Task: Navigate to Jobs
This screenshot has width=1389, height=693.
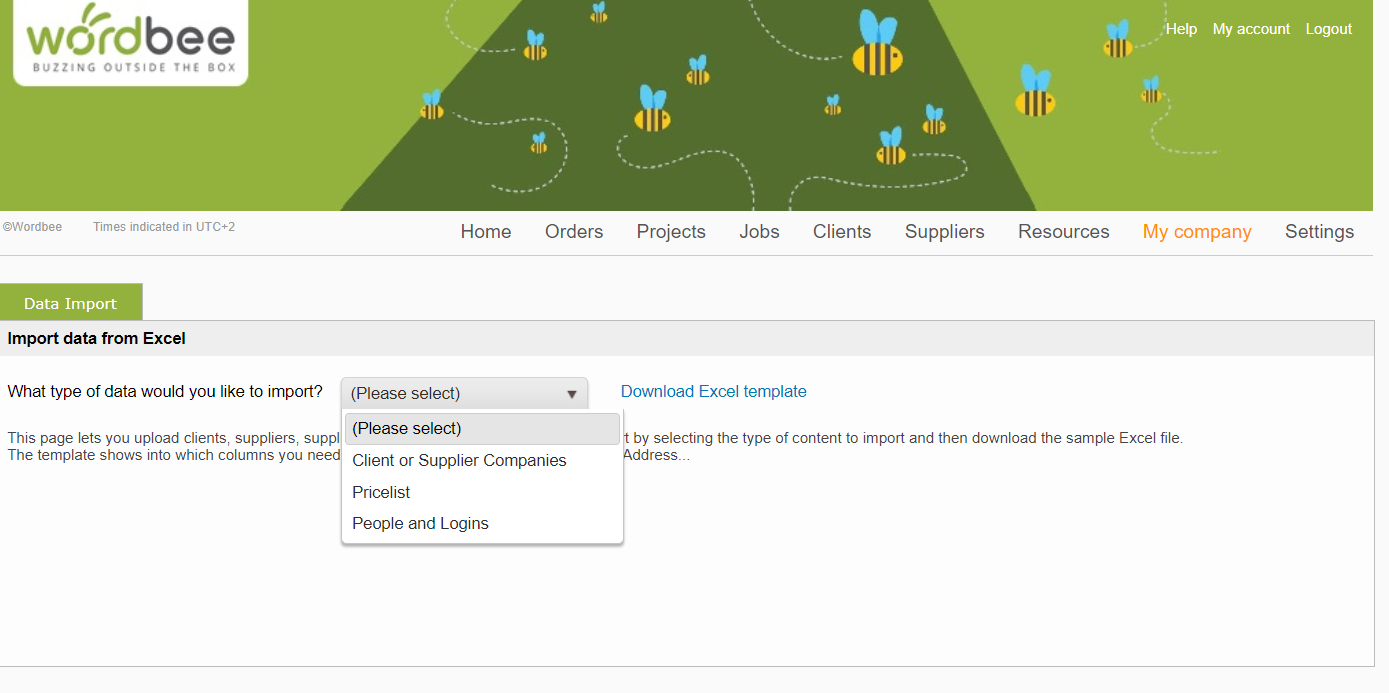Action: [x=759, y=232]
